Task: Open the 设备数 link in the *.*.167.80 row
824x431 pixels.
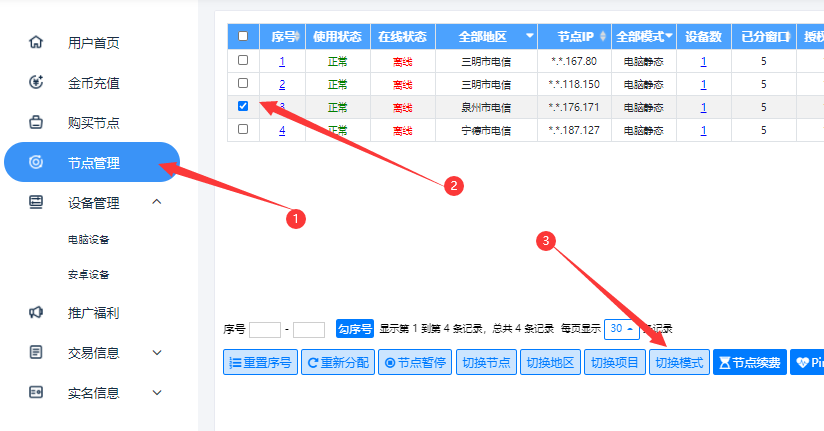Action: (x=704, y=61)
